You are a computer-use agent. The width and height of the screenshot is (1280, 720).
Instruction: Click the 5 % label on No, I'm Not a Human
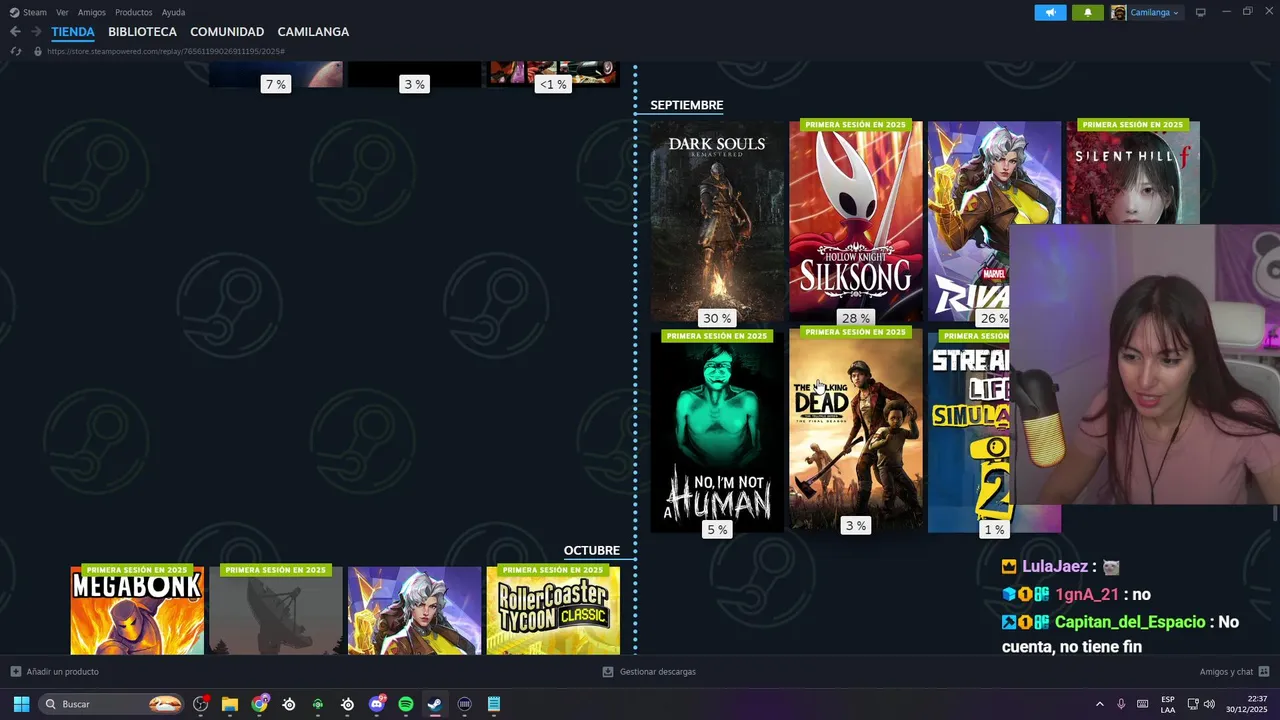tap(717, 530)
